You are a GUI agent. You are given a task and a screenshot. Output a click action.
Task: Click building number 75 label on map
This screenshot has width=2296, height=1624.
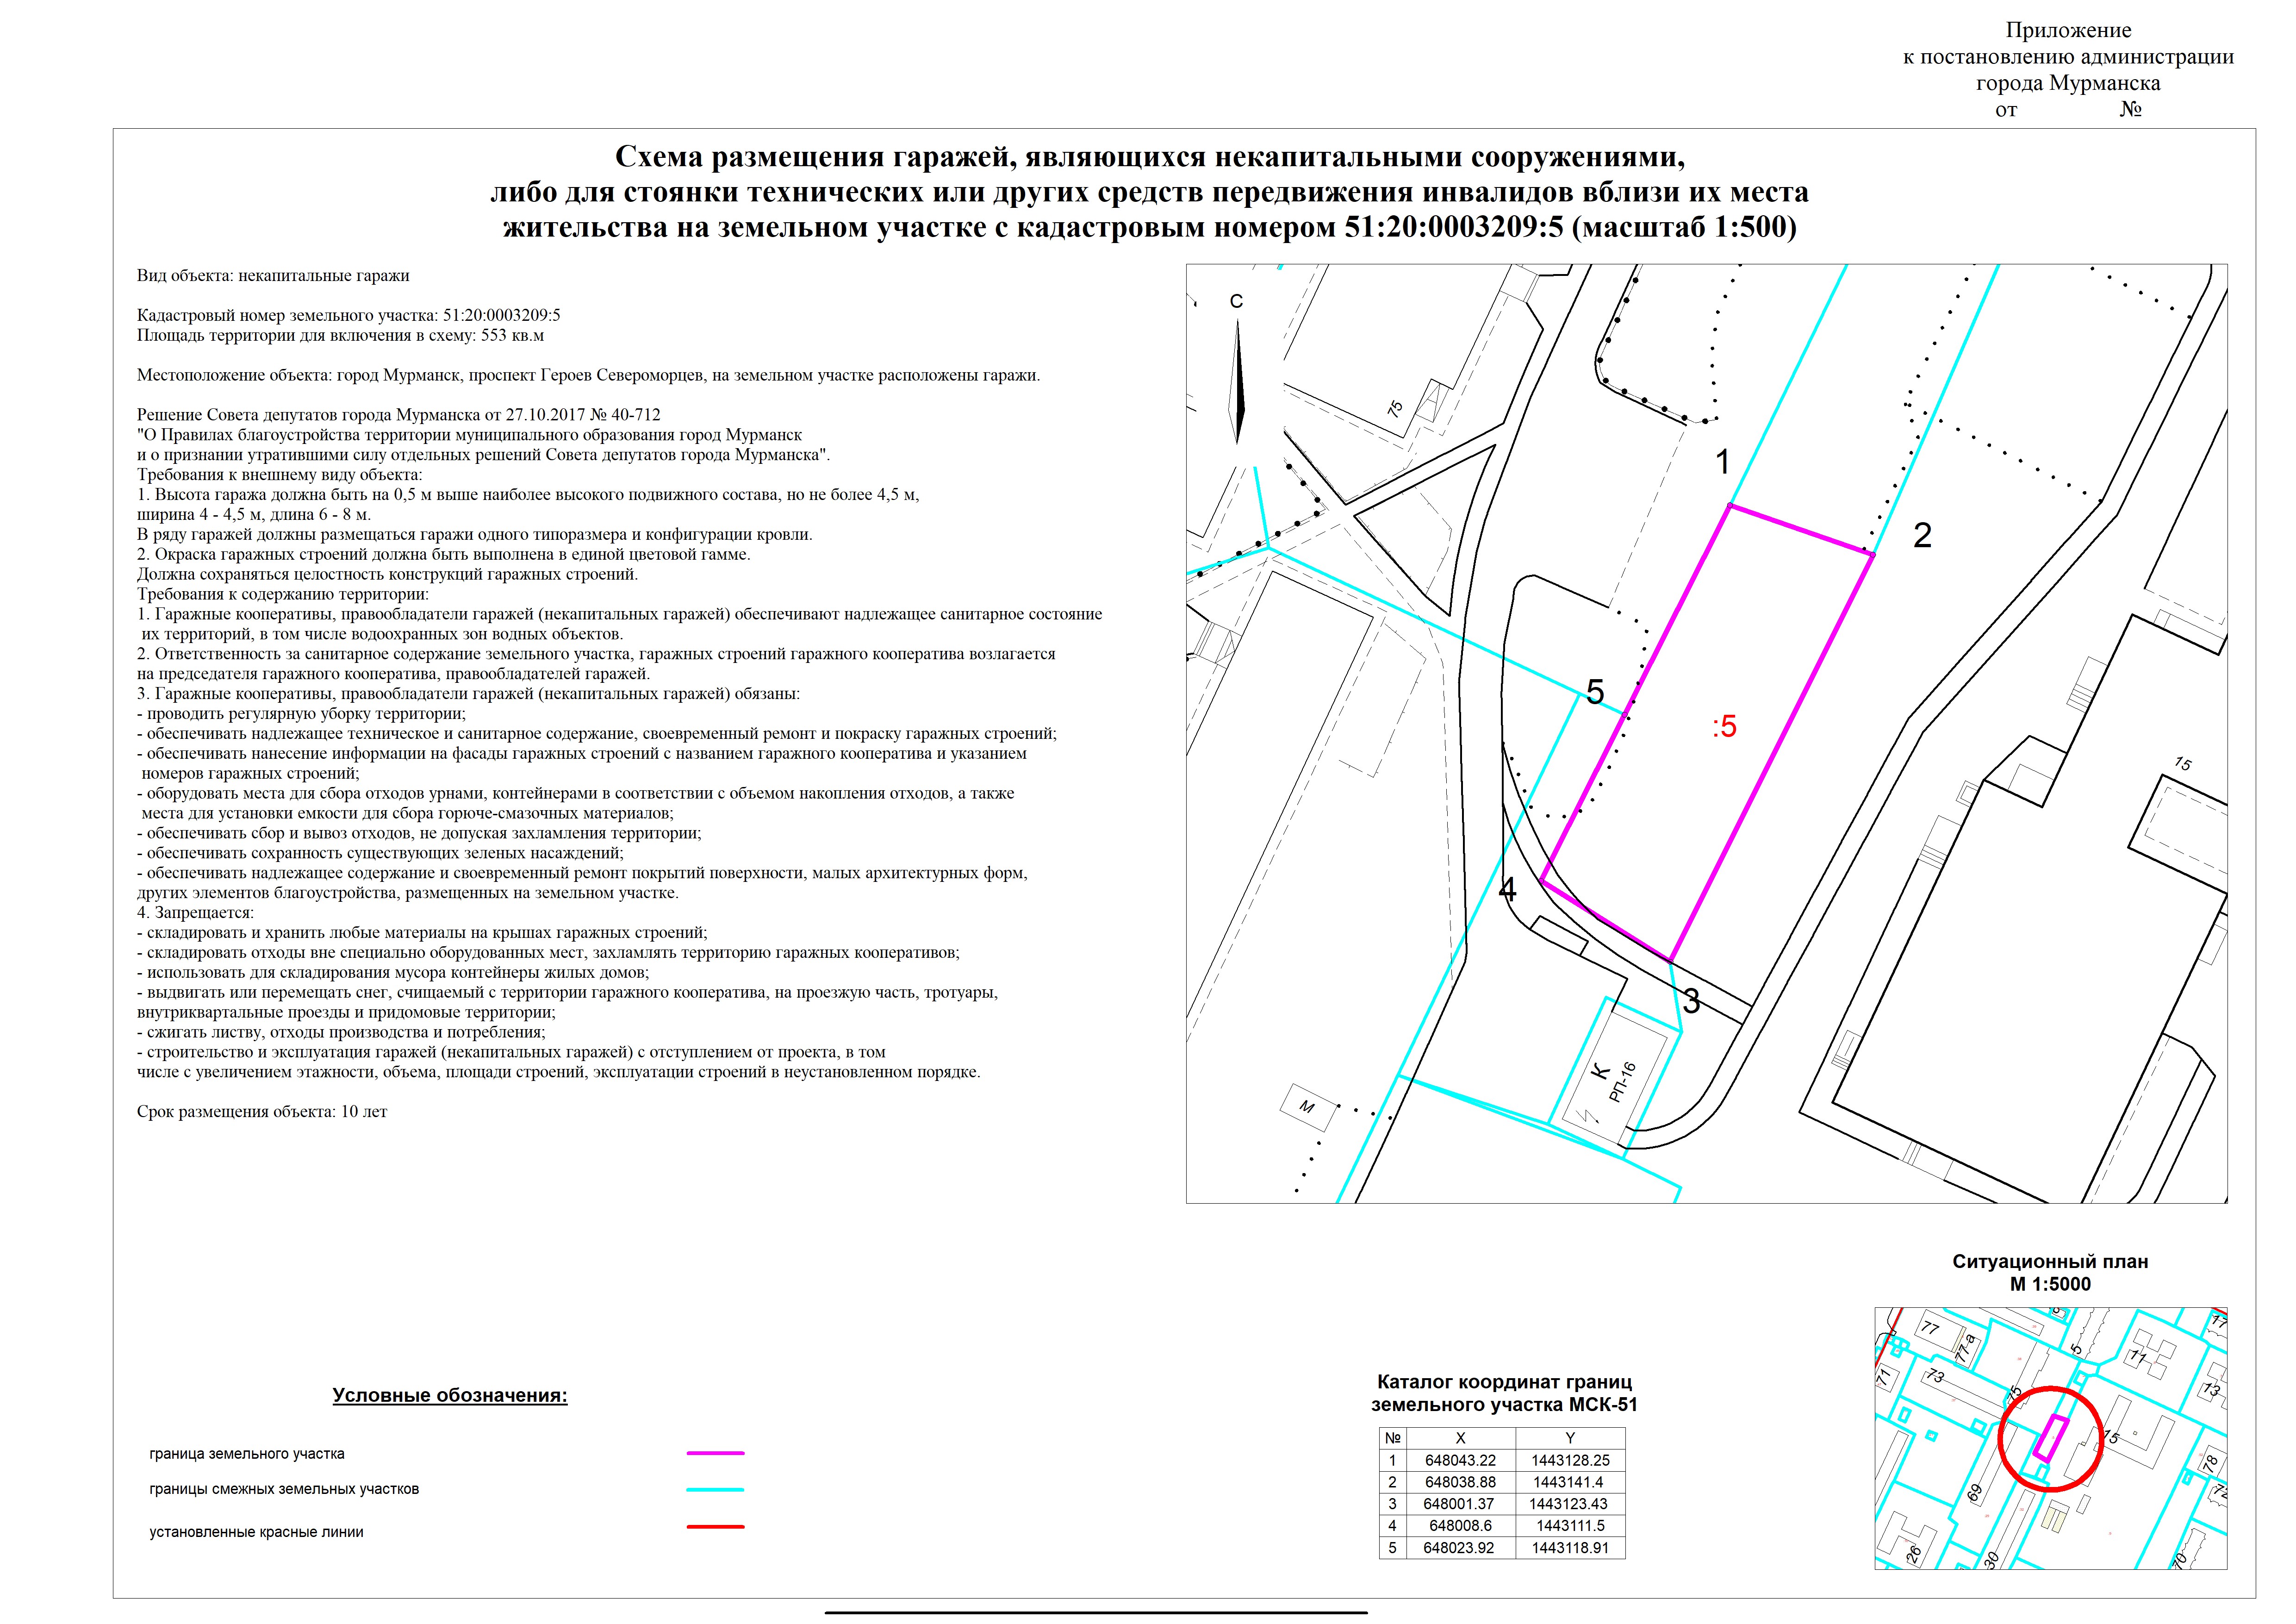[x=1395, y=409]
